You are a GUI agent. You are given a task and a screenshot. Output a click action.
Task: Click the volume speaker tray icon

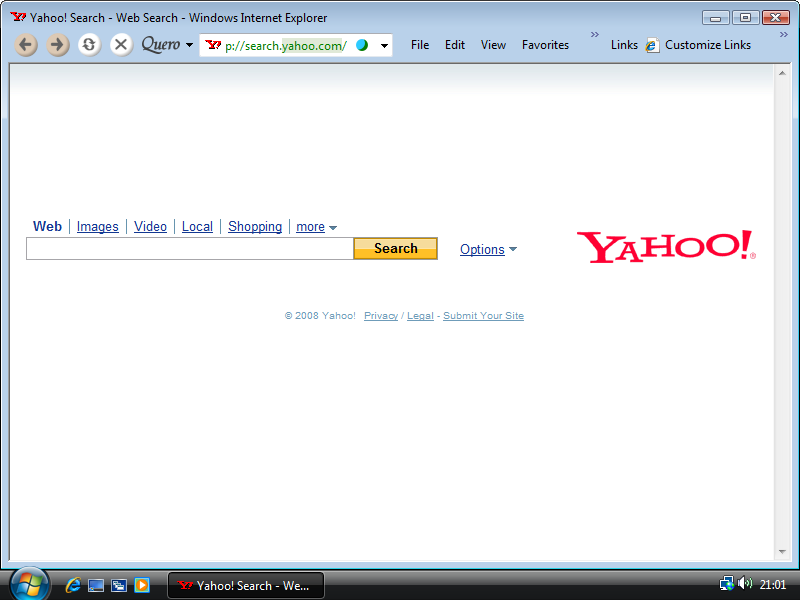click(x=745, y=583)
